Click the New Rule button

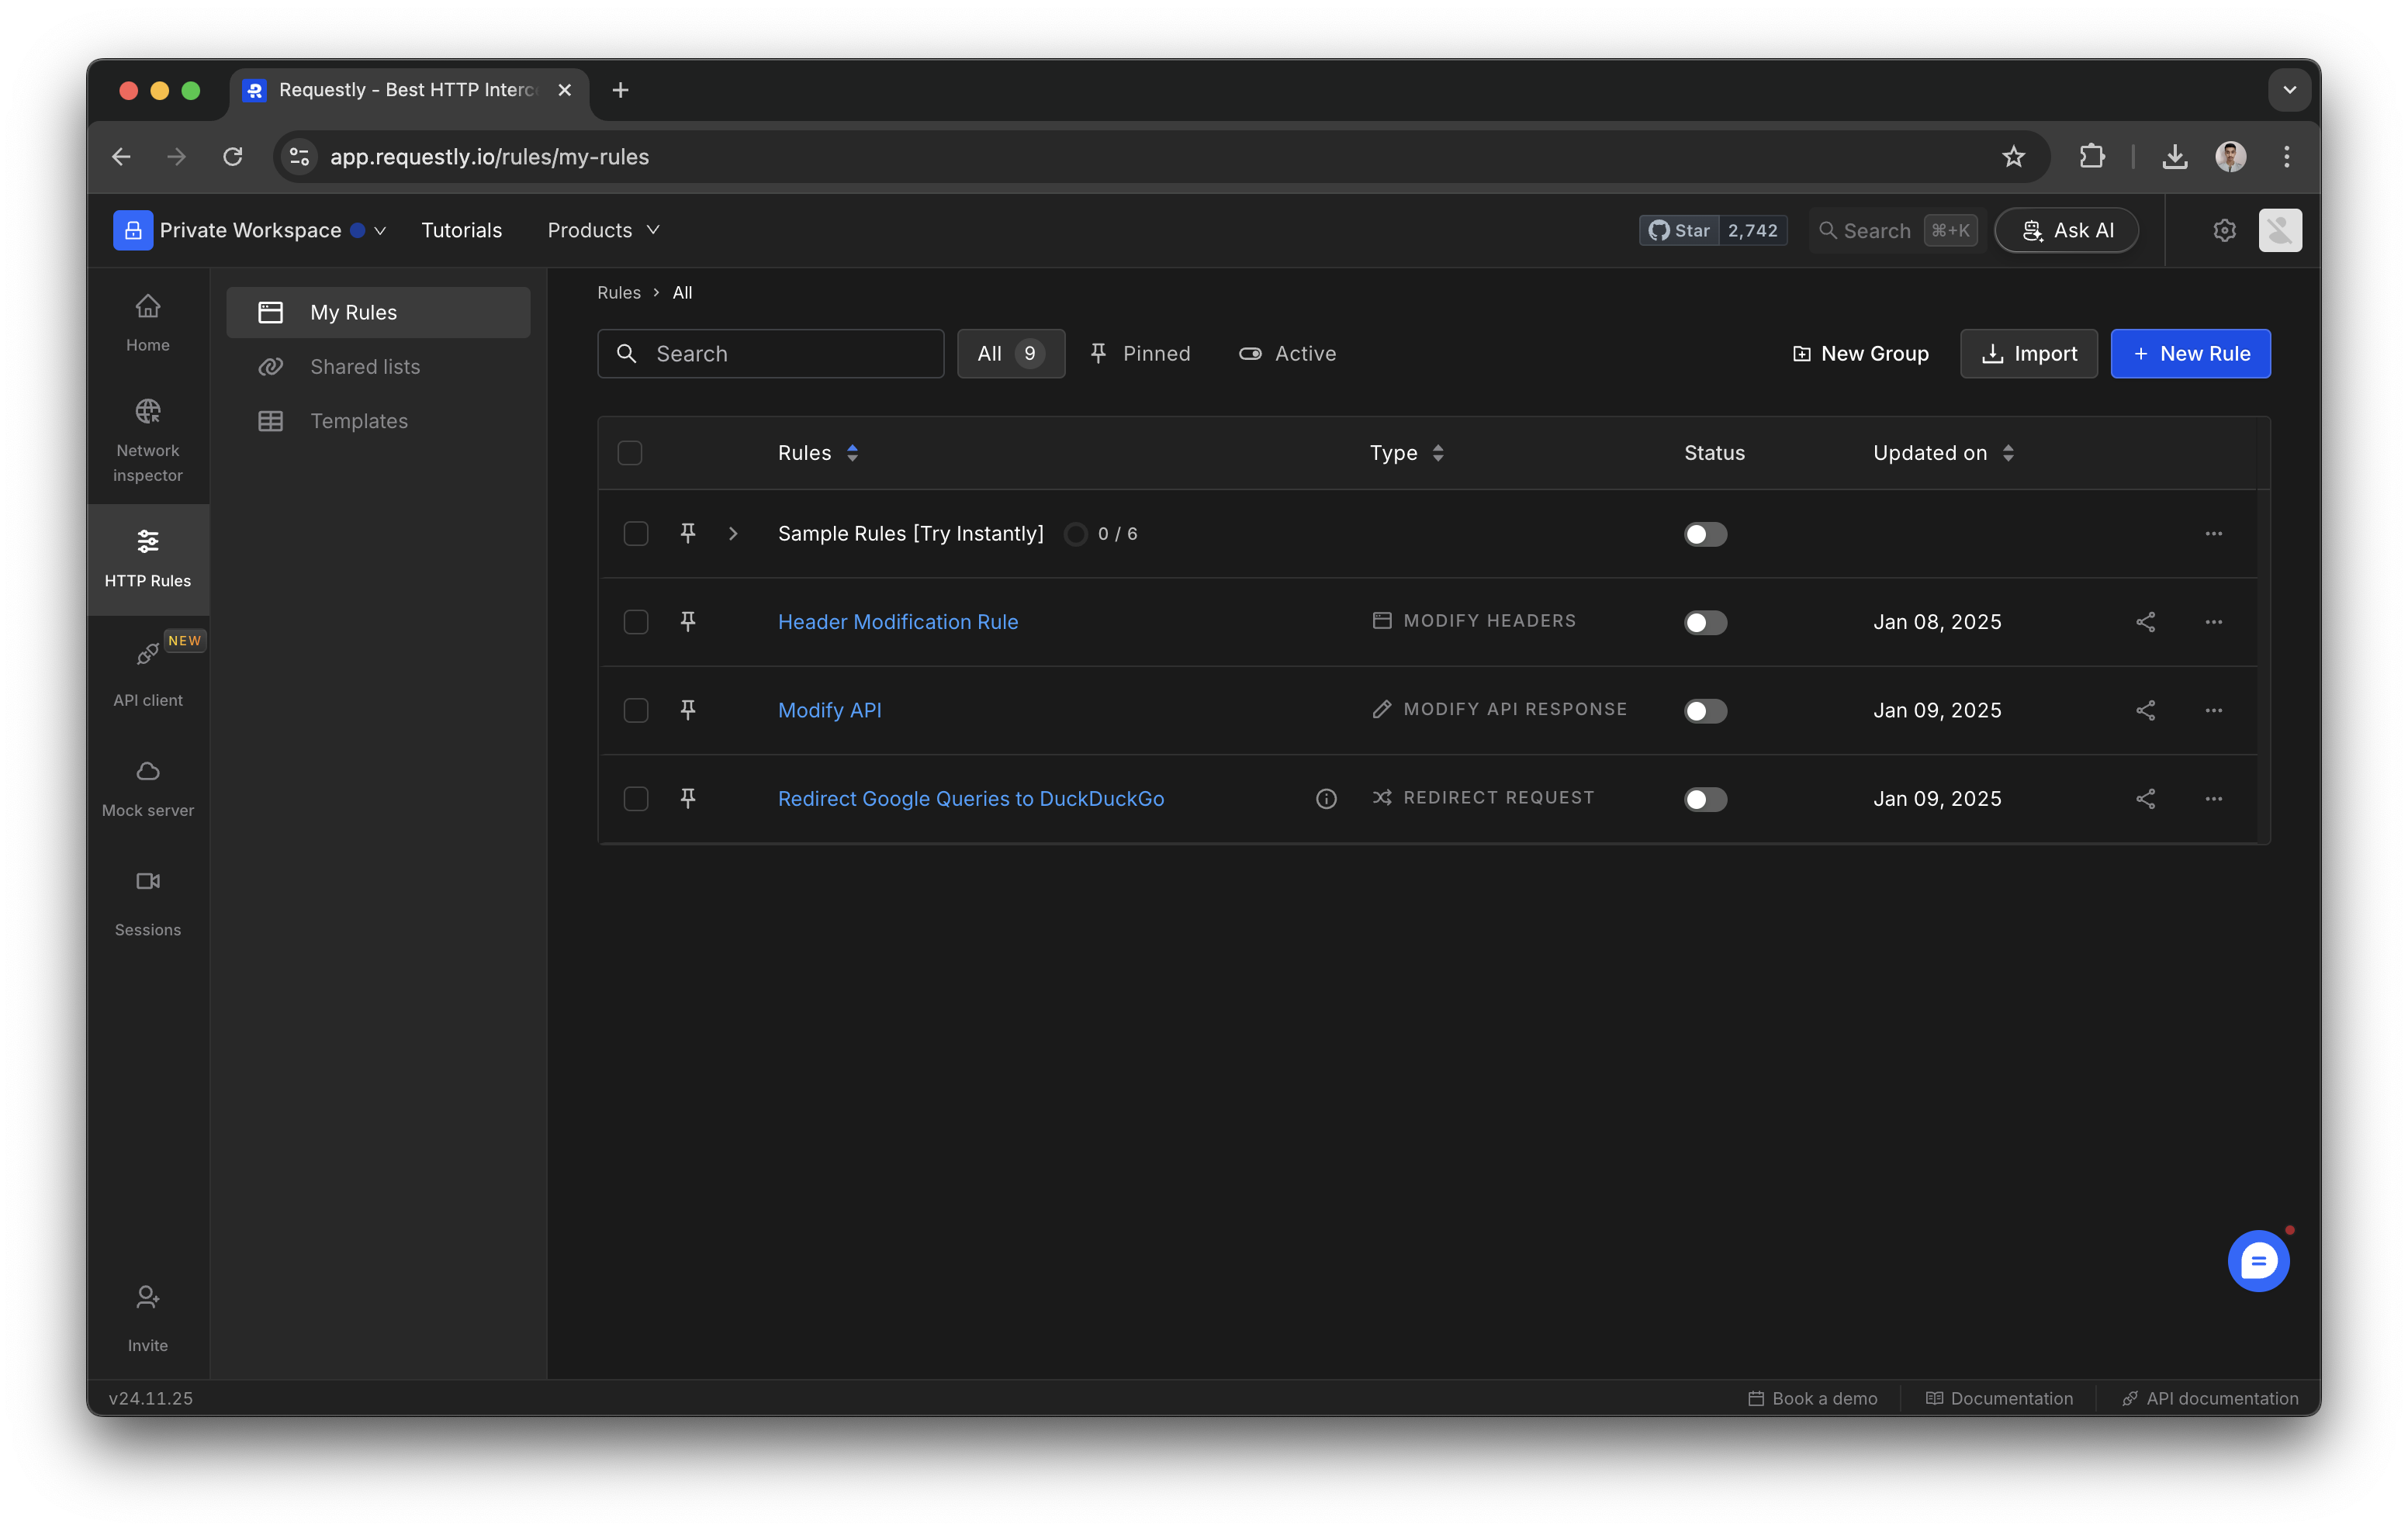click(2190, 353)
